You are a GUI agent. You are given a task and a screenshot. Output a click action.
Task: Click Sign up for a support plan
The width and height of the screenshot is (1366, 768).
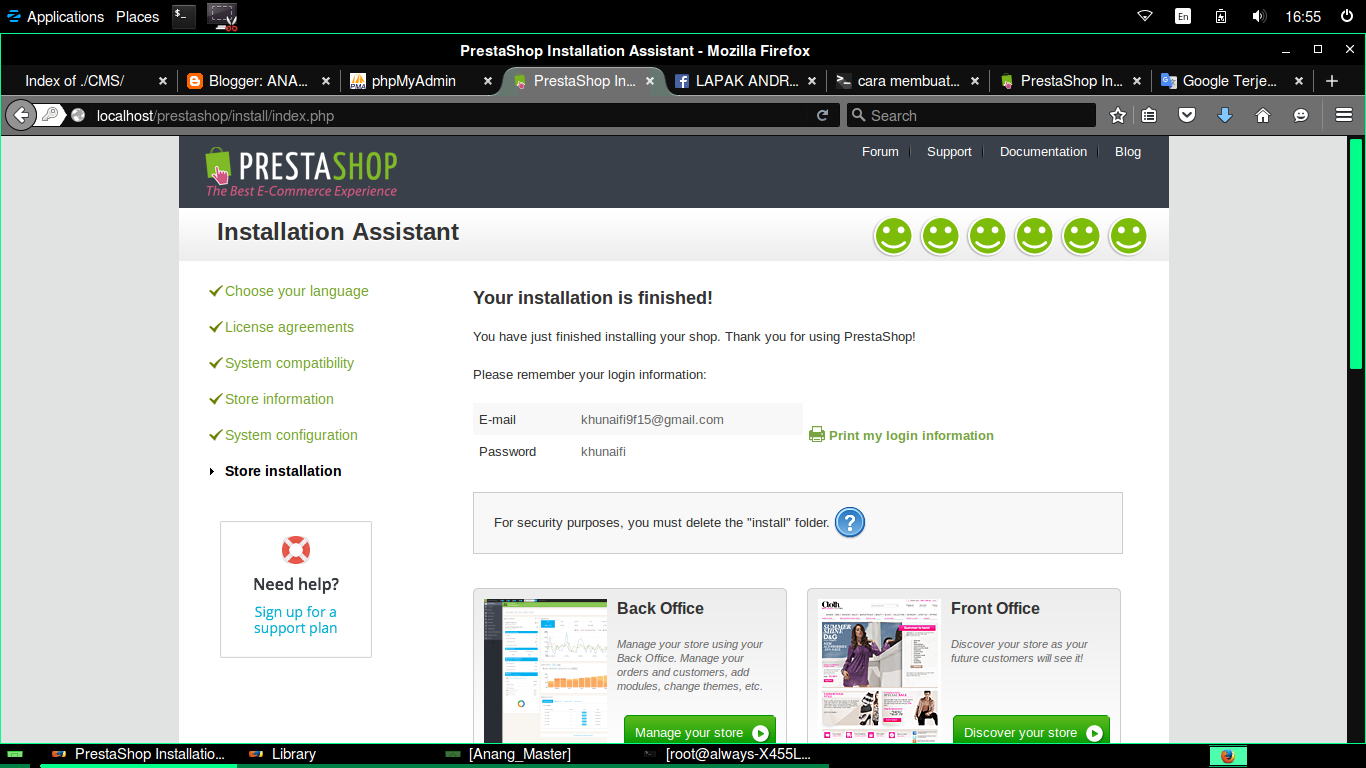tap(295, 620)
